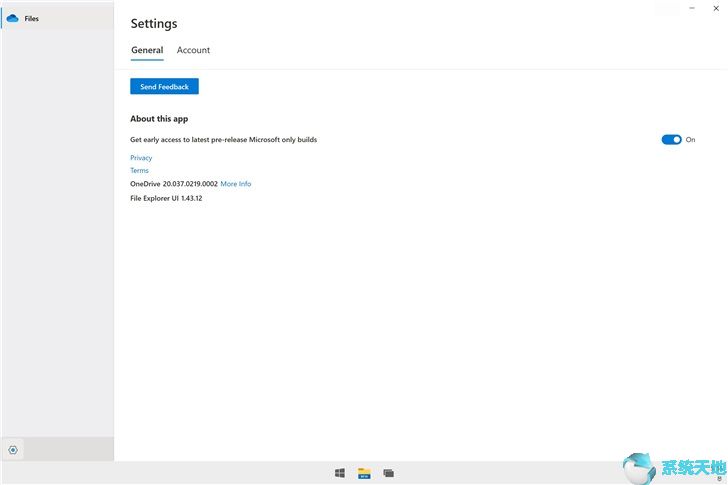Click the early access pre-release builds description
728x485 pixels.
[224, 140]
